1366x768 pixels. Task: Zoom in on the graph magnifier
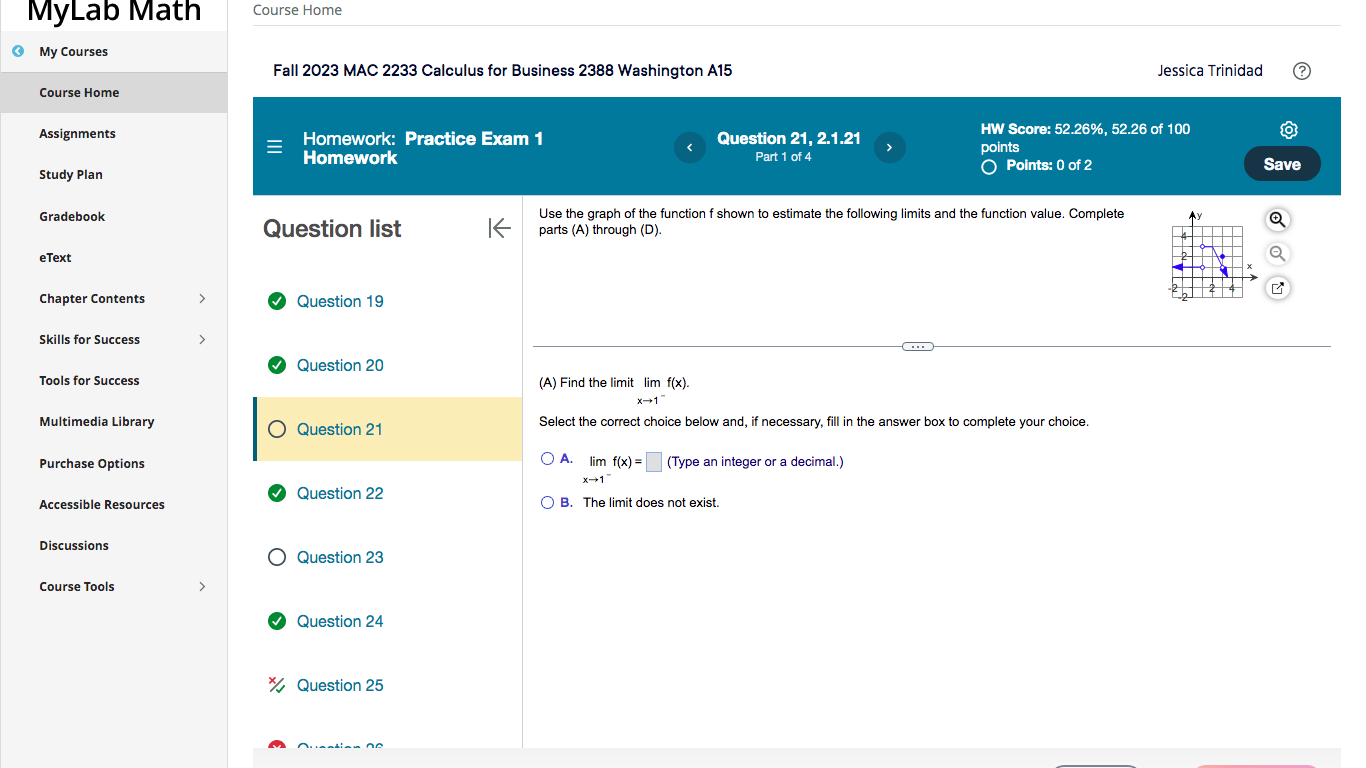coord(1277,220)
